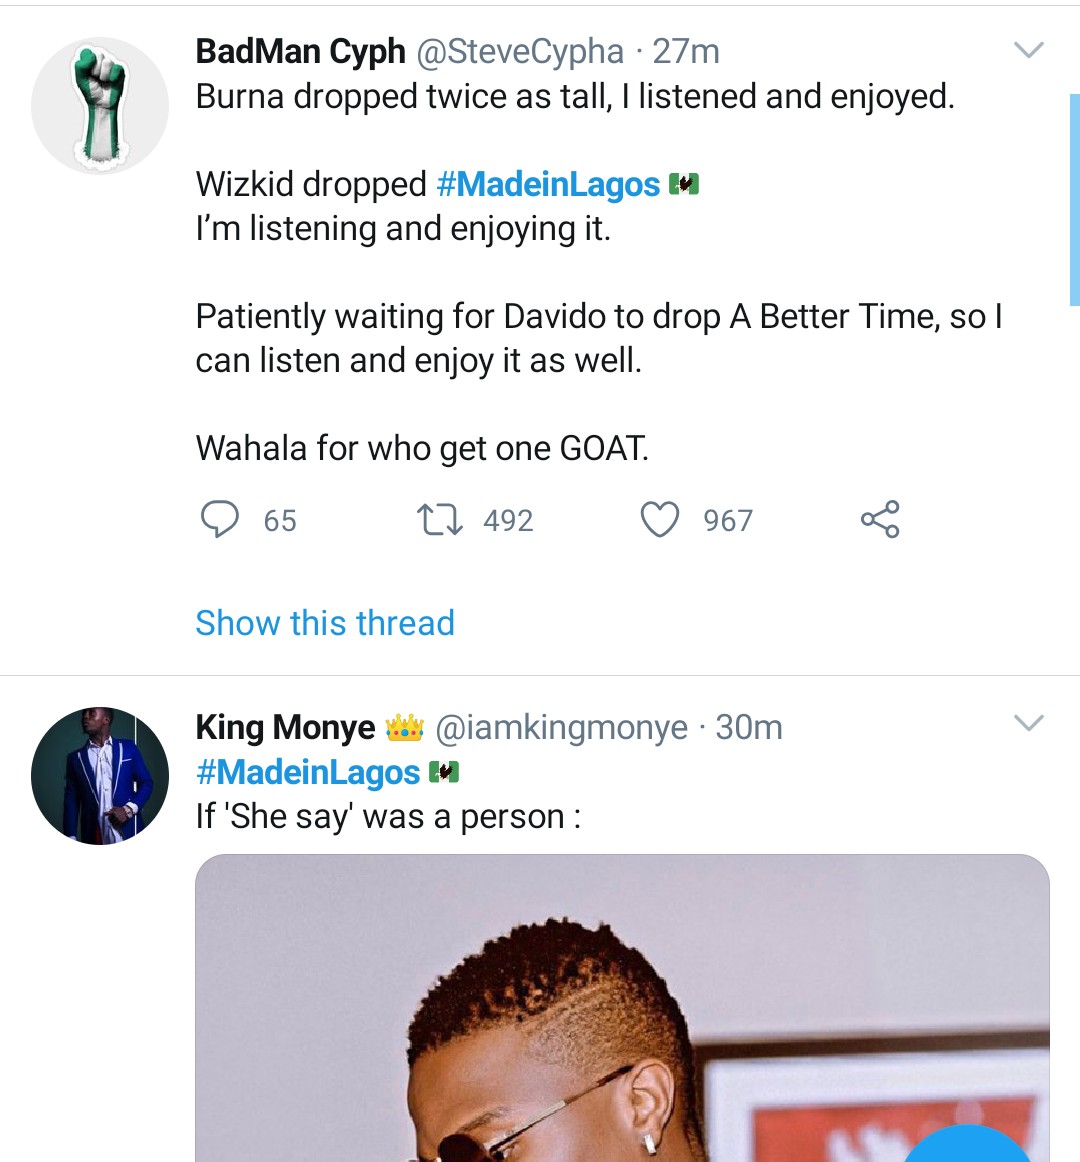This screenshot has height=1162, width=1080.
Task: Open Show this thread link
Action: coord(325,623)
